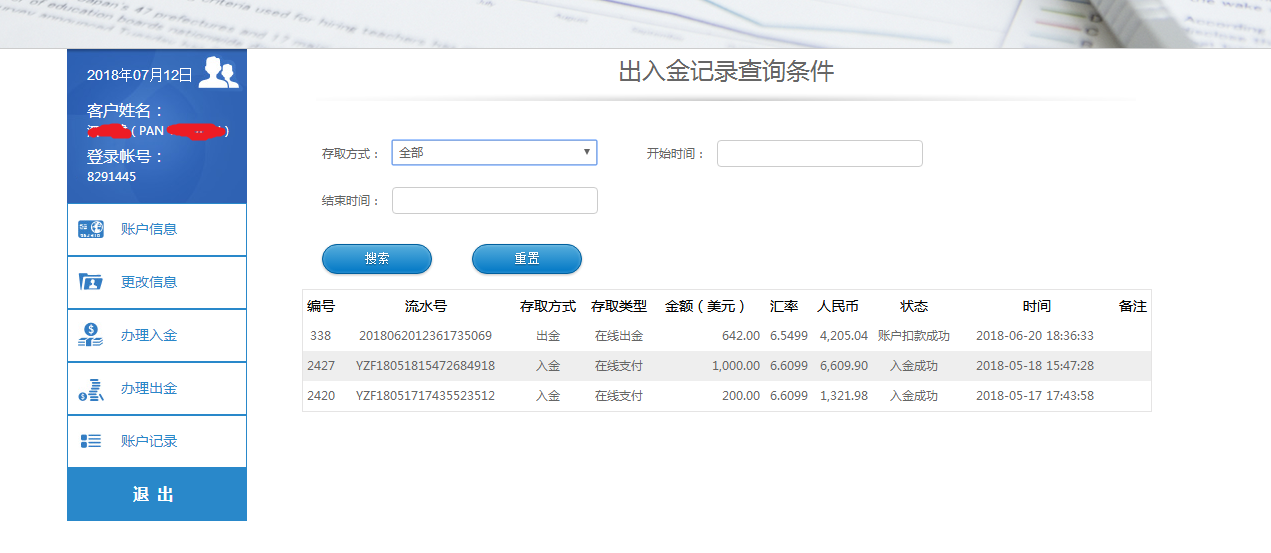Click the 时间 column header

click(x=1036, y=306)
